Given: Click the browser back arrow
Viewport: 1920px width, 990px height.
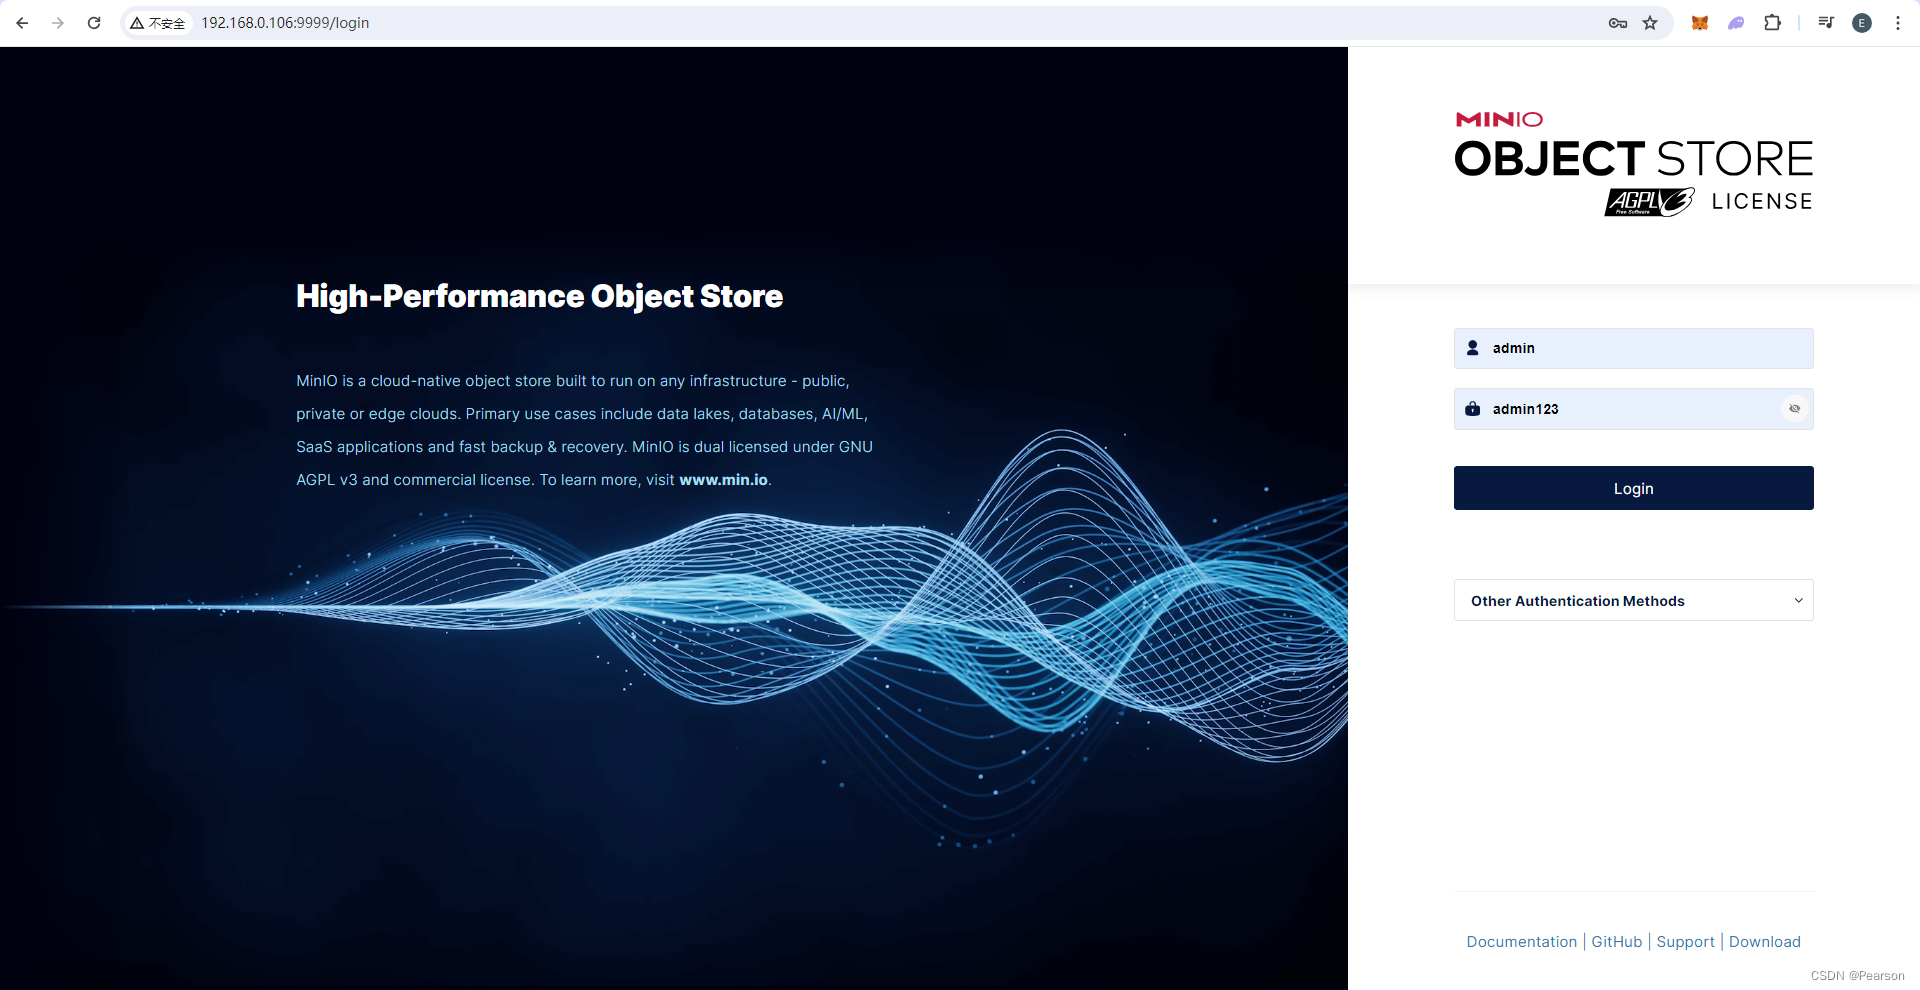Looking at the screenshot, I should [x=22, y=23].
